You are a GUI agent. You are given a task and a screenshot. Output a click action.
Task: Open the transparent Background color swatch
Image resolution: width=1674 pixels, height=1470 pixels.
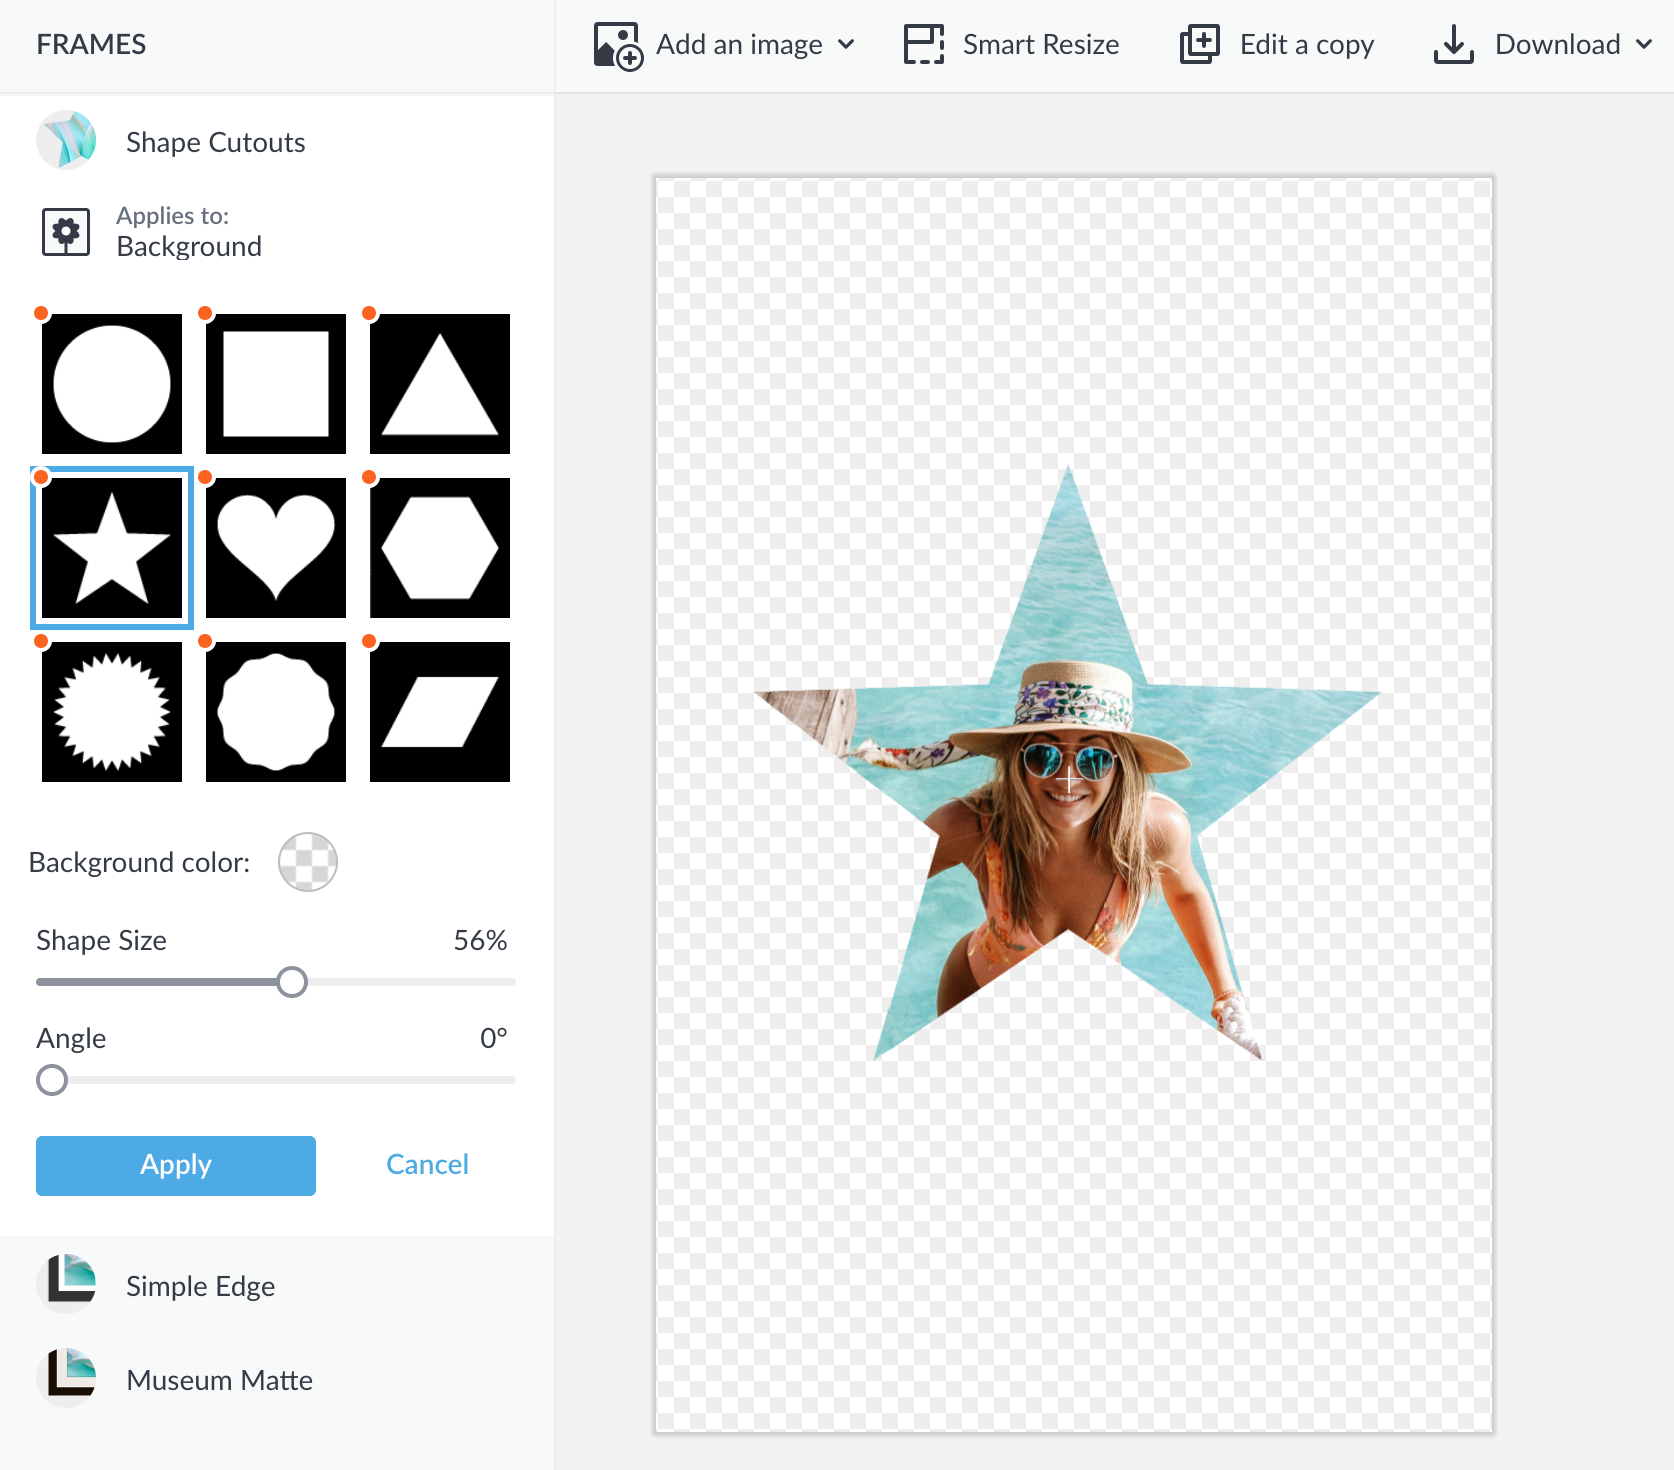tap(308, 862)
